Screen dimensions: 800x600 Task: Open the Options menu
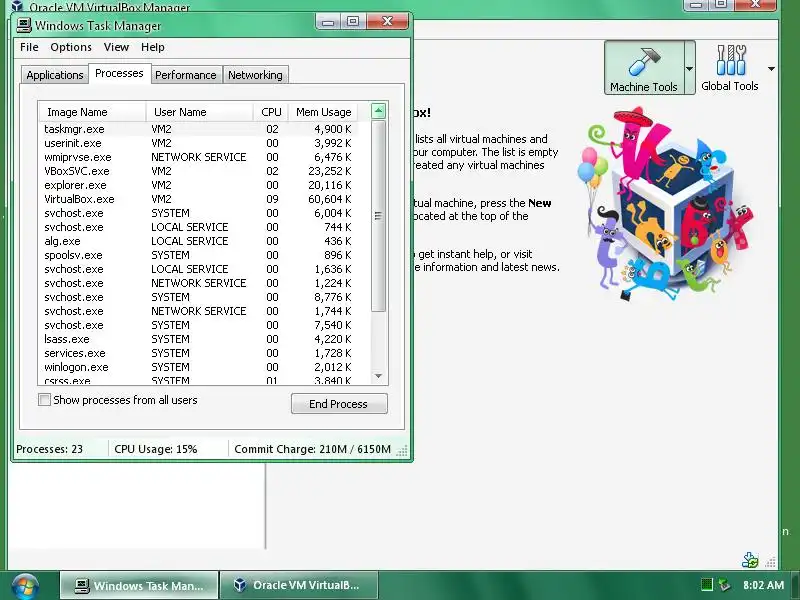71,47
